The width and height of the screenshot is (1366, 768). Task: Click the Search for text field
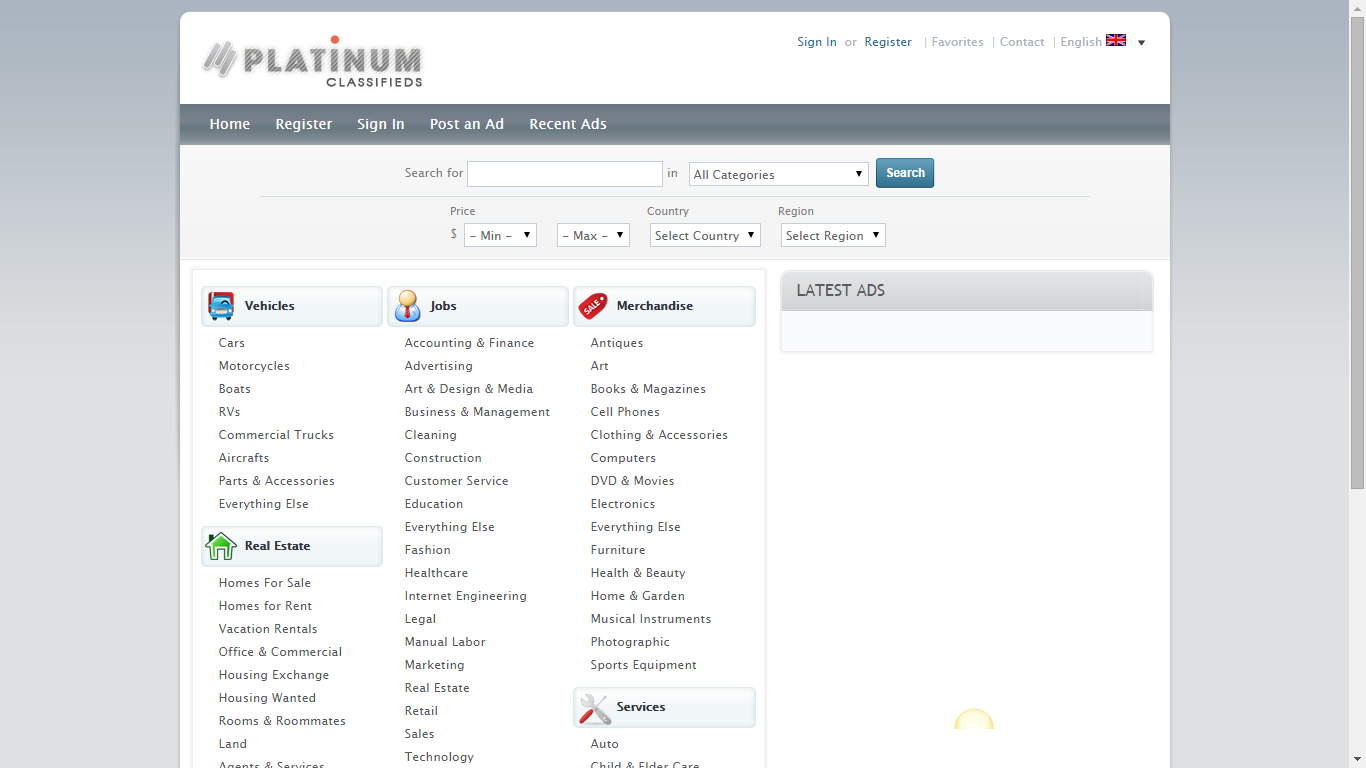pyautogui.click(x=564, y=174)
